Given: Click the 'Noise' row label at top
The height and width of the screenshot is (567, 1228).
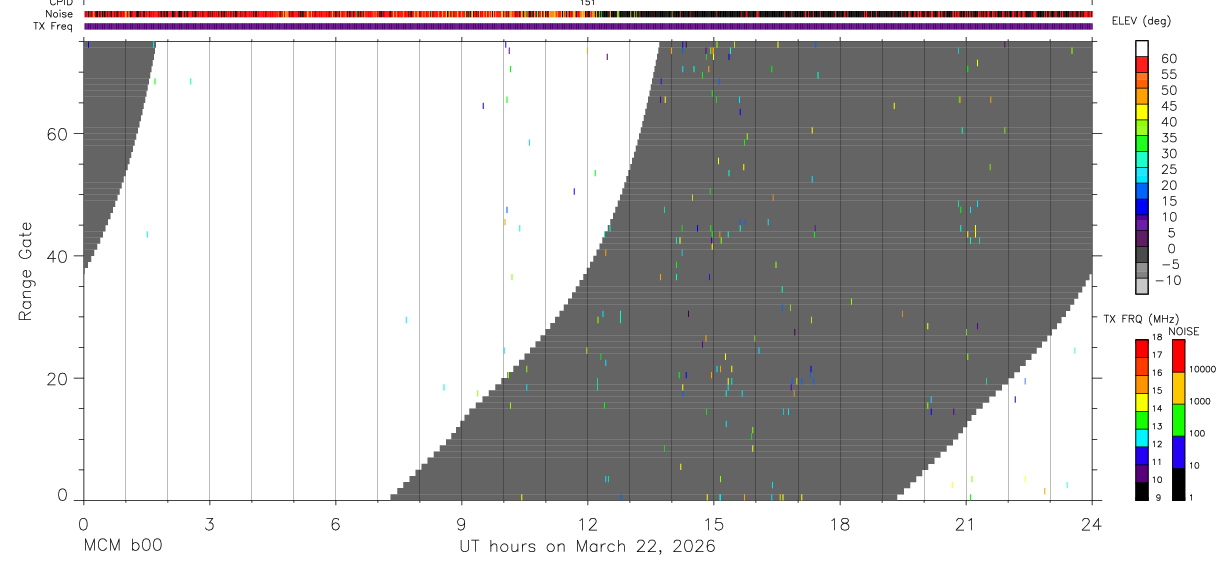Looking at the screenshot, I should [60, 14].
